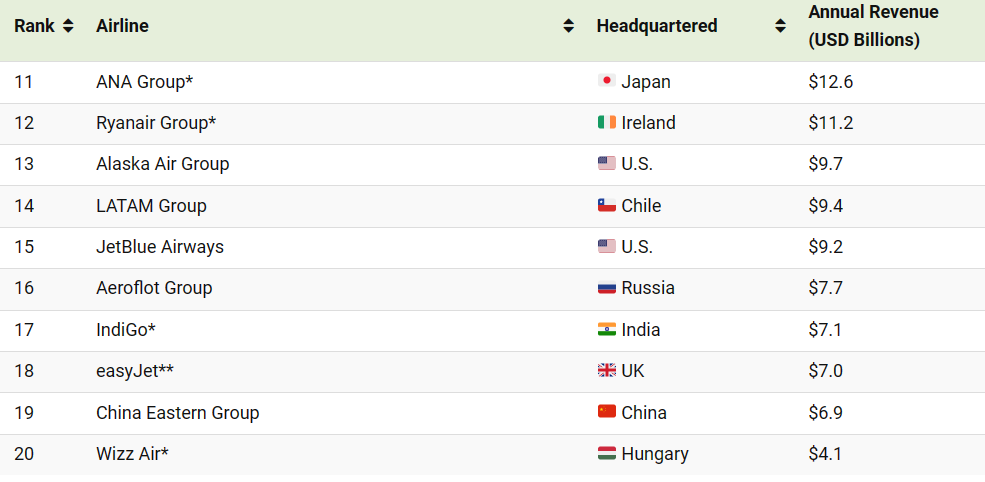Click the China flag icon
Image resolution: width=985 pixels, height=482 pixels.
pos(607,412)
